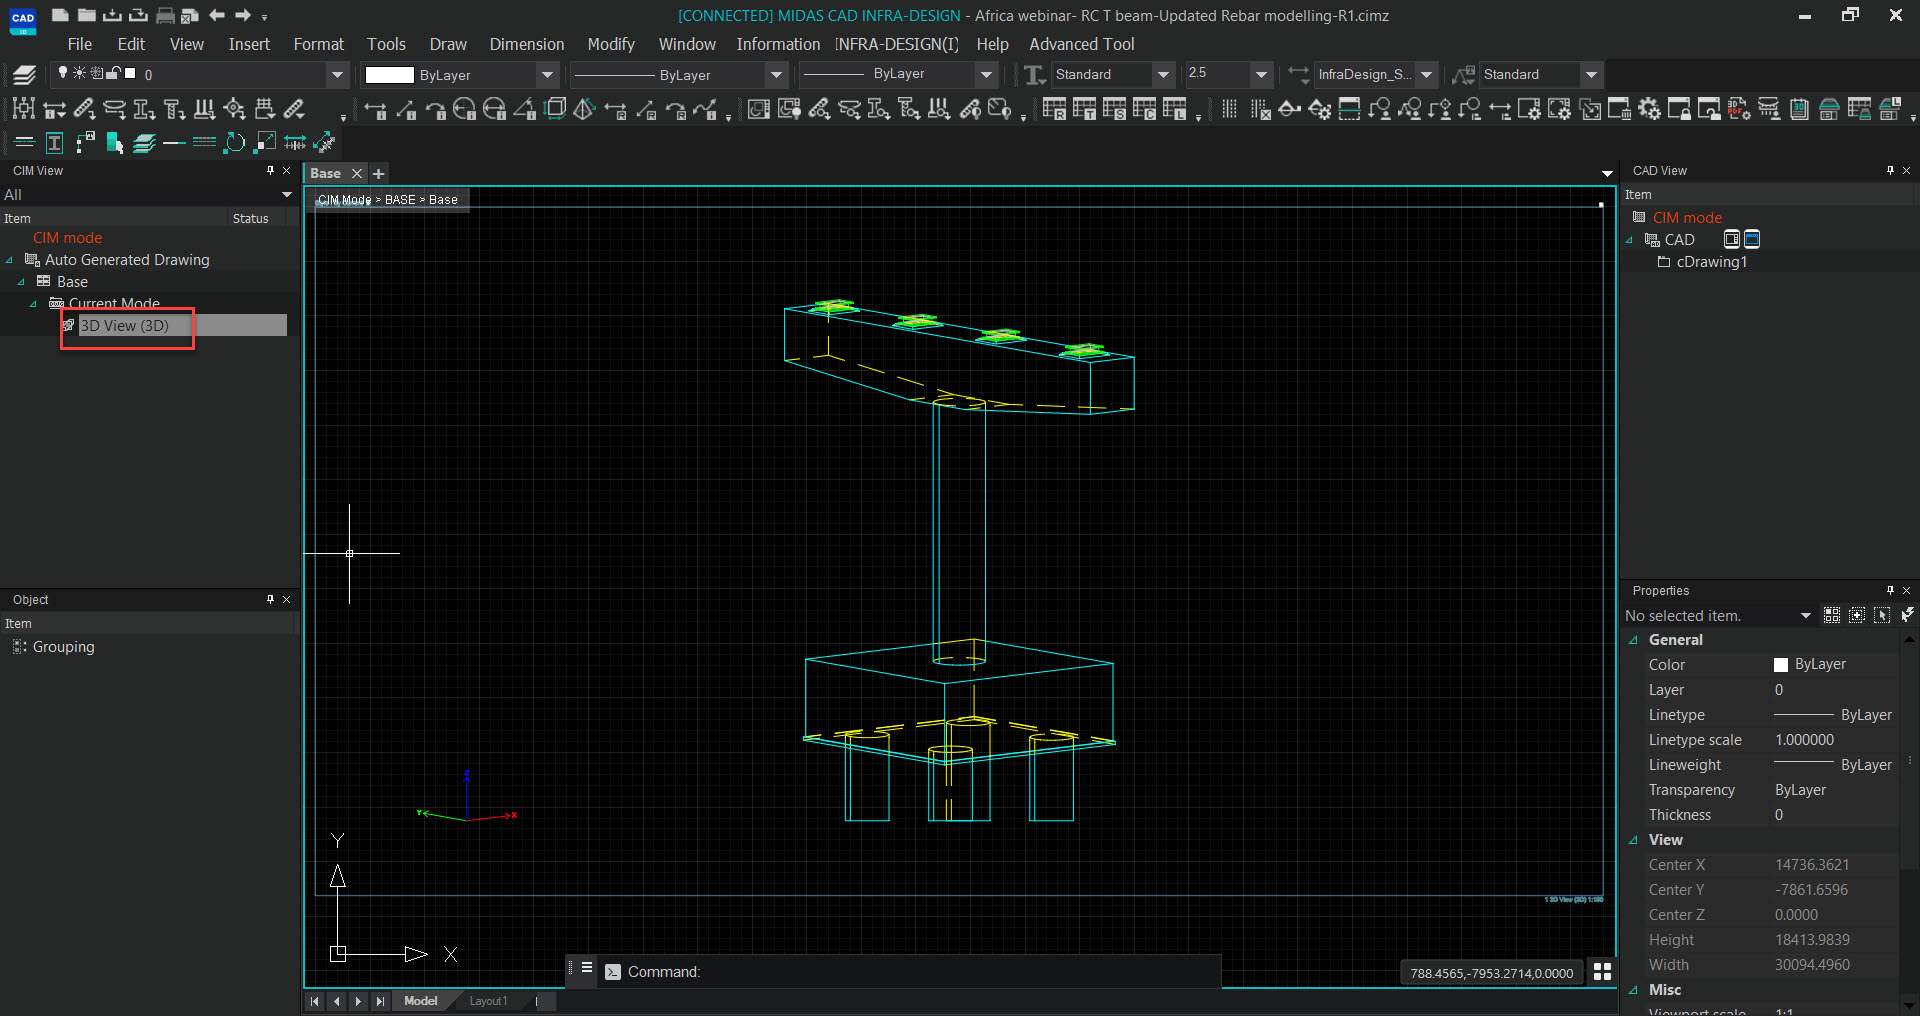This screenshot has height=1016, width=1920.
Task: Click the table icon marked T
Action: 1084,108
